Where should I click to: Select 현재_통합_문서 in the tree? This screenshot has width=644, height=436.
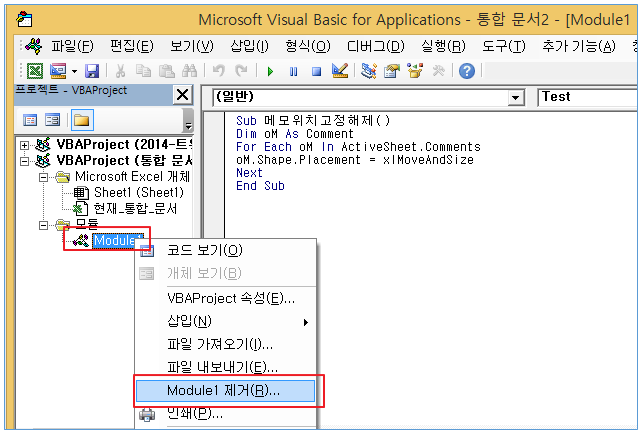(136, 209)
